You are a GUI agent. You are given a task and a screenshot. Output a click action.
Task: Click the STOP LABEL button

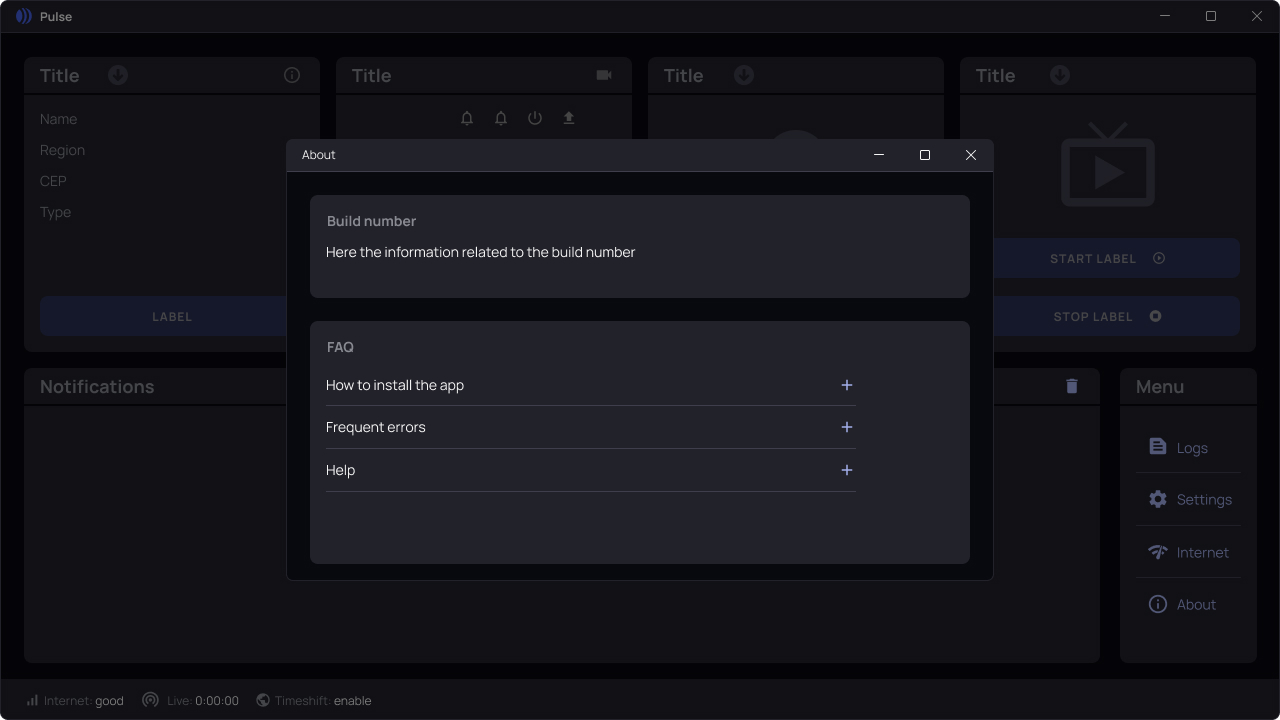(1108, 316)
